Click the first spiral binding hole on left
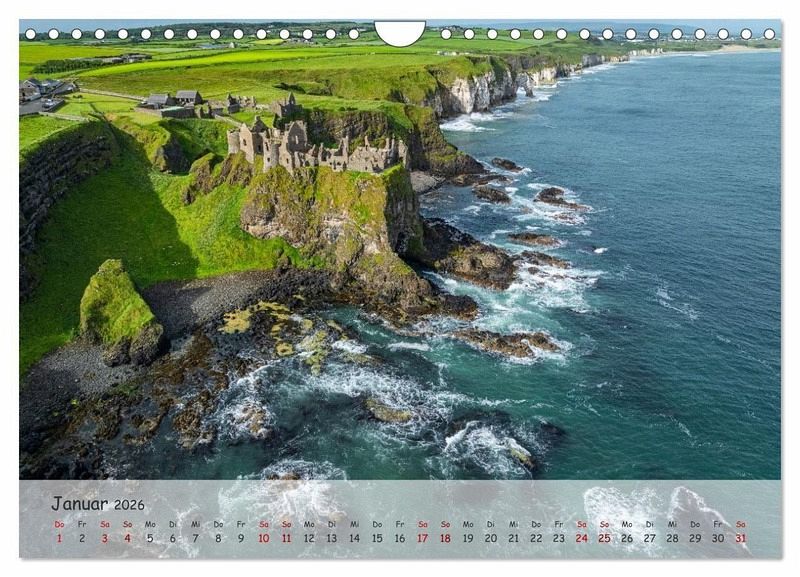This screenshot has height=577, width=800. 30,34
